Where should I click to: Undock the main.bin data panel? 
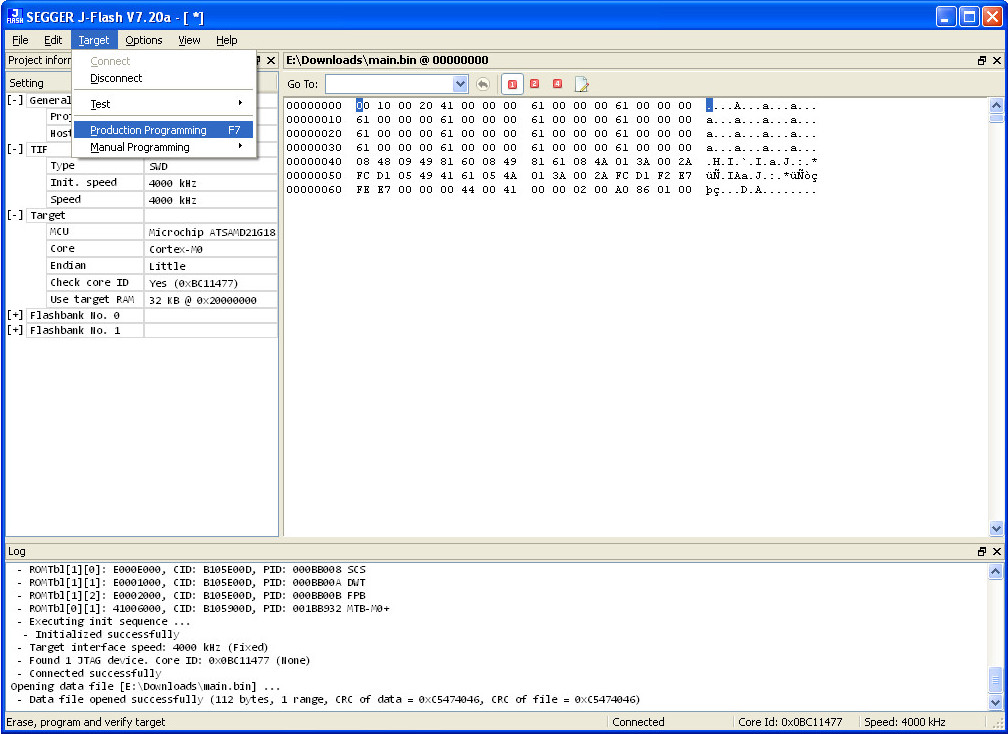pos(982,60)
